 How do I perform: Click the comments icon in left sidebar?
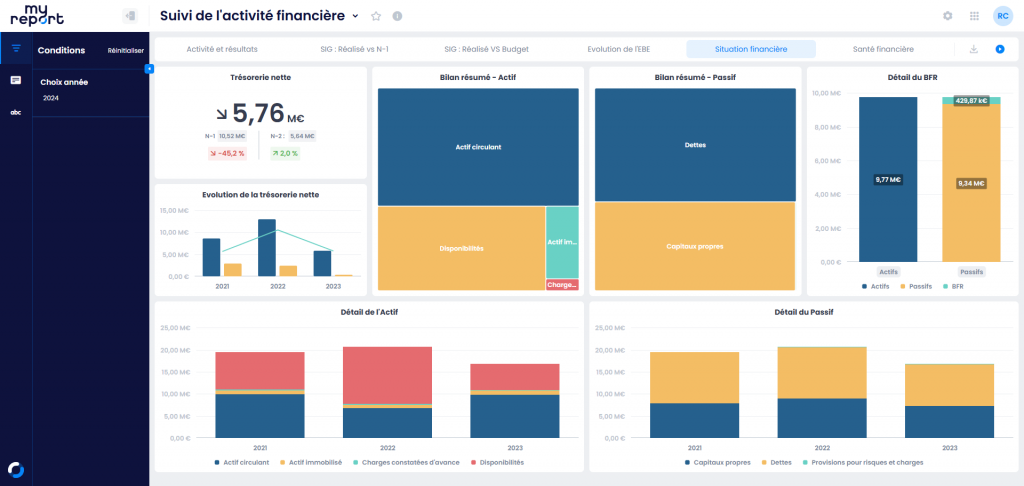tap(16, 80)
